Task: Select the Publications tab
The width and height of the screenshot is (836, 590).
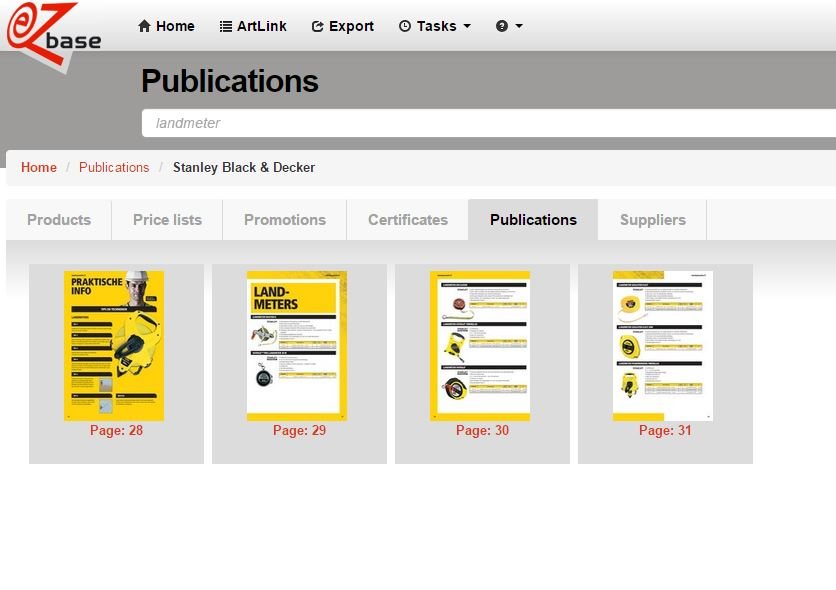Action: tap(533, 220)
